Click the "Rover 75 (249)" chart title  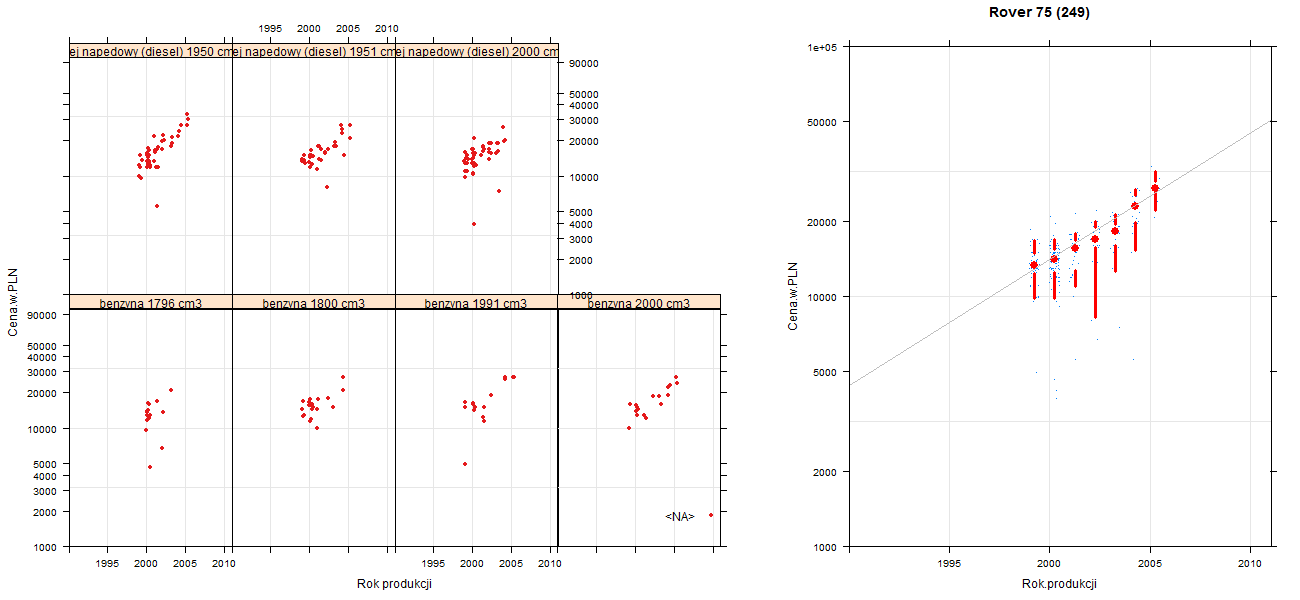coord(1039,13)
